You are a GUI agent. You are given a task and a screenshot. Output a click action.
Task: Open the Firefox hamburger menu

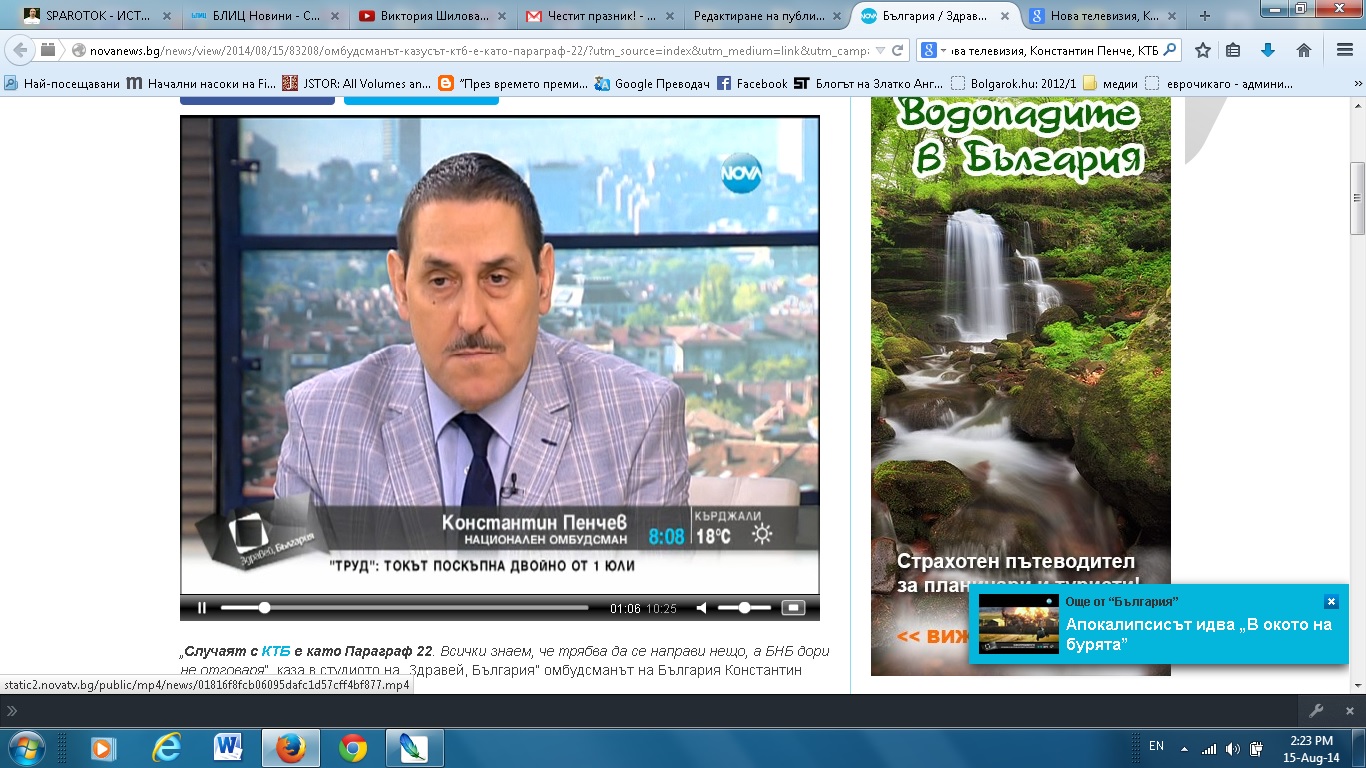pos(1345,50)
